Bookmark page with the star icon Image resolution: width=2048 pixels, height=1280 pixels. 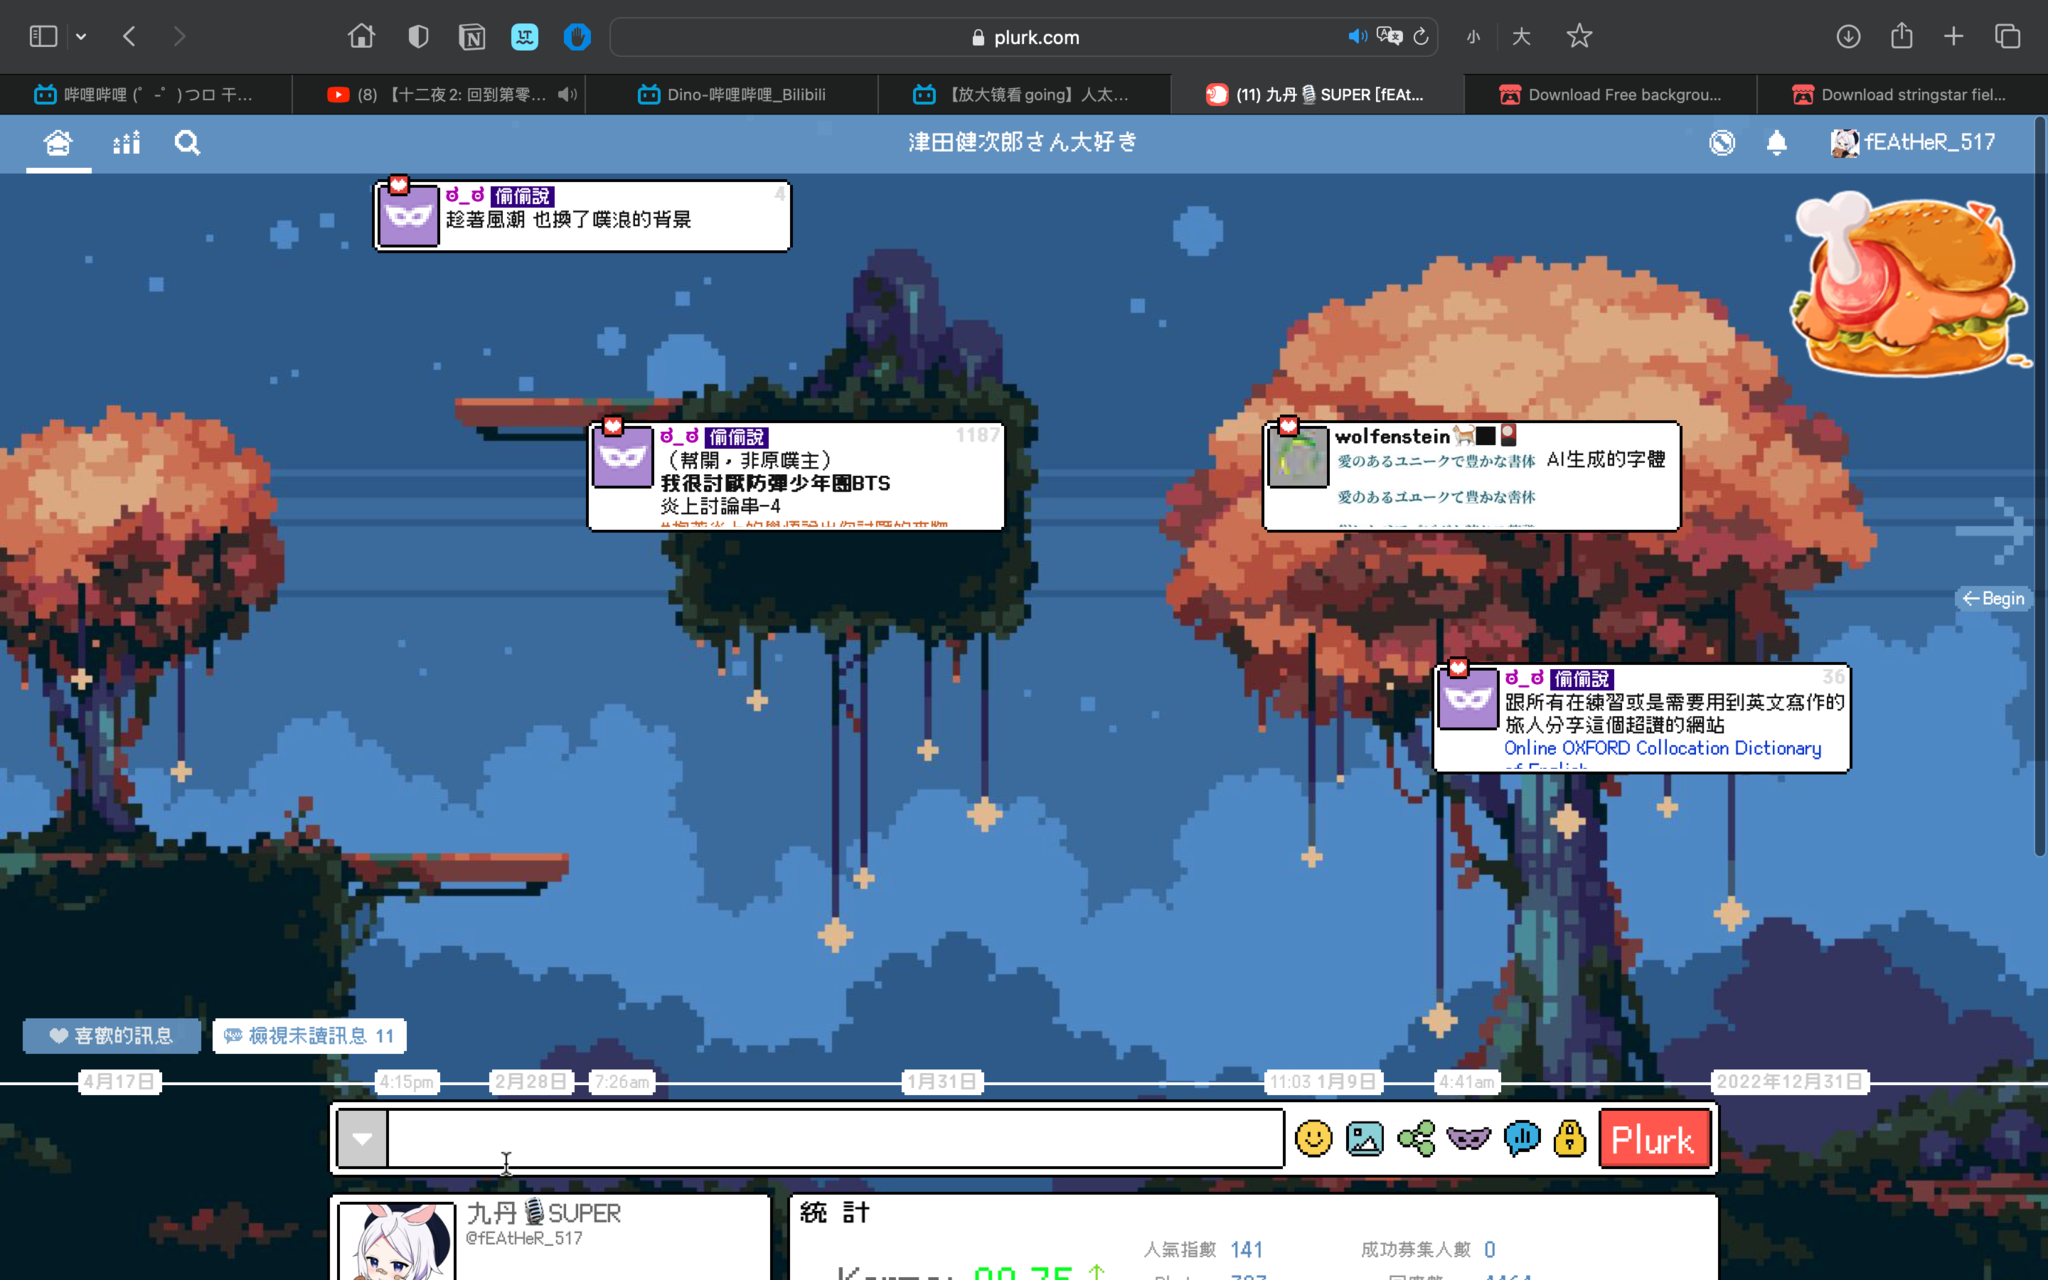(1579, 36)
